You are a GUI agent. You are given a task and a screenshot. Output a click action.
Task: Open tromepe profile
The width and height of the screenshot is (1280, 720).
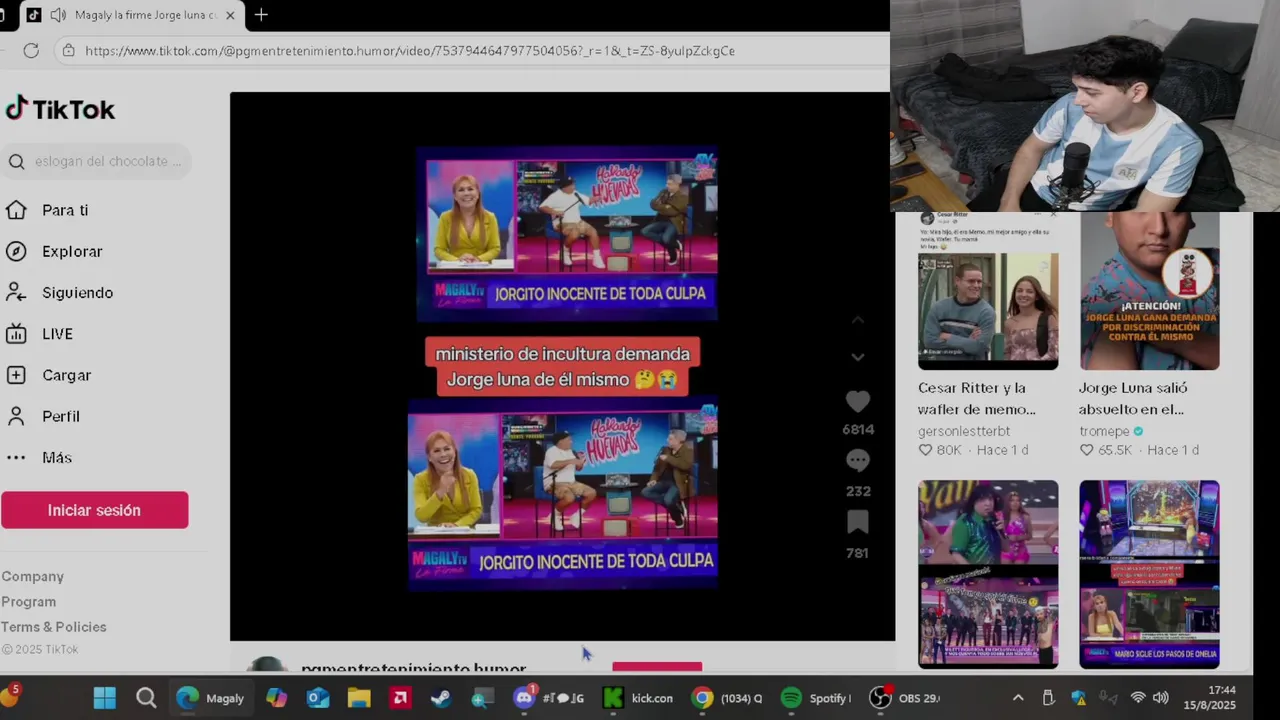(x=1104, y=431)
